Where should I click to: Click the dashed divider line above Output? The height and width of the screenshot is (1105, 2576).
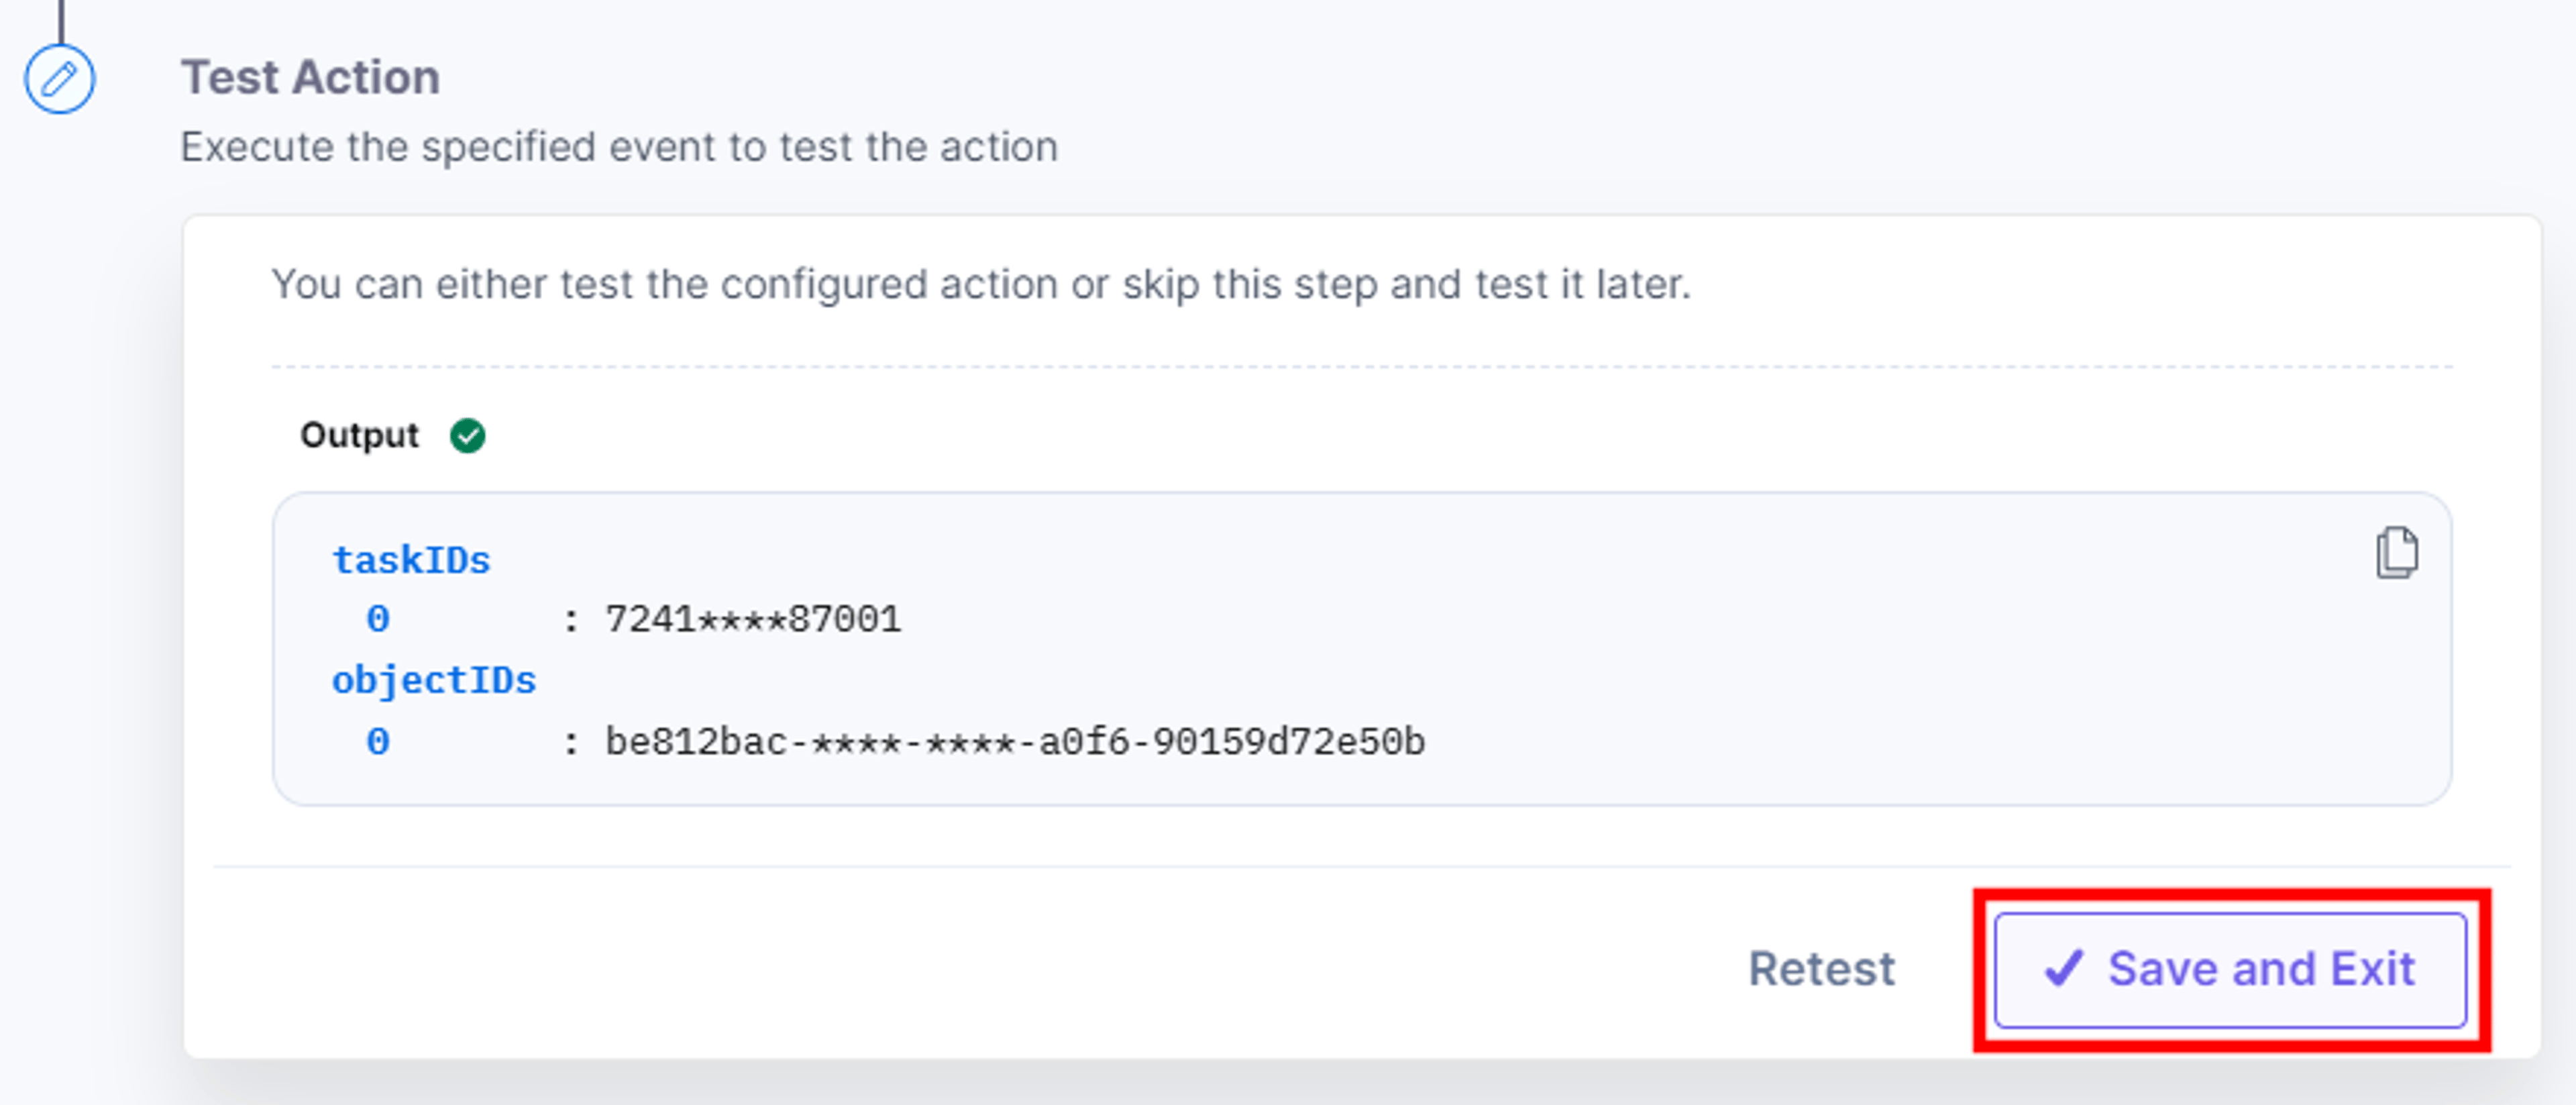coord(1361,367)
